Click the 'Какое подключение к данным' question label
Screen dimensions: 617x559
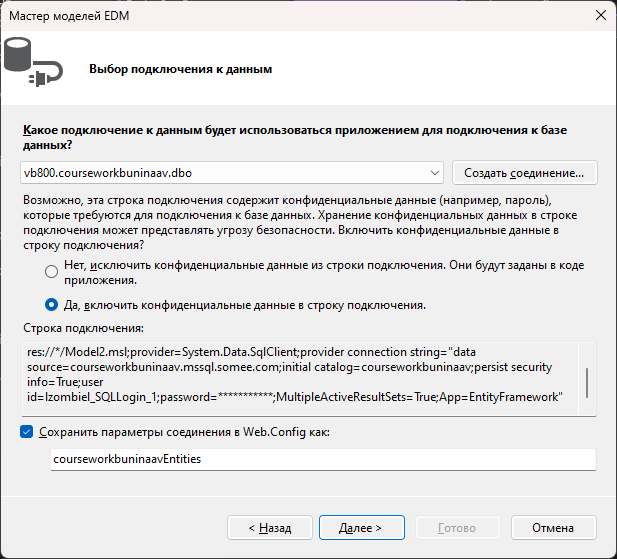point(295,137)
